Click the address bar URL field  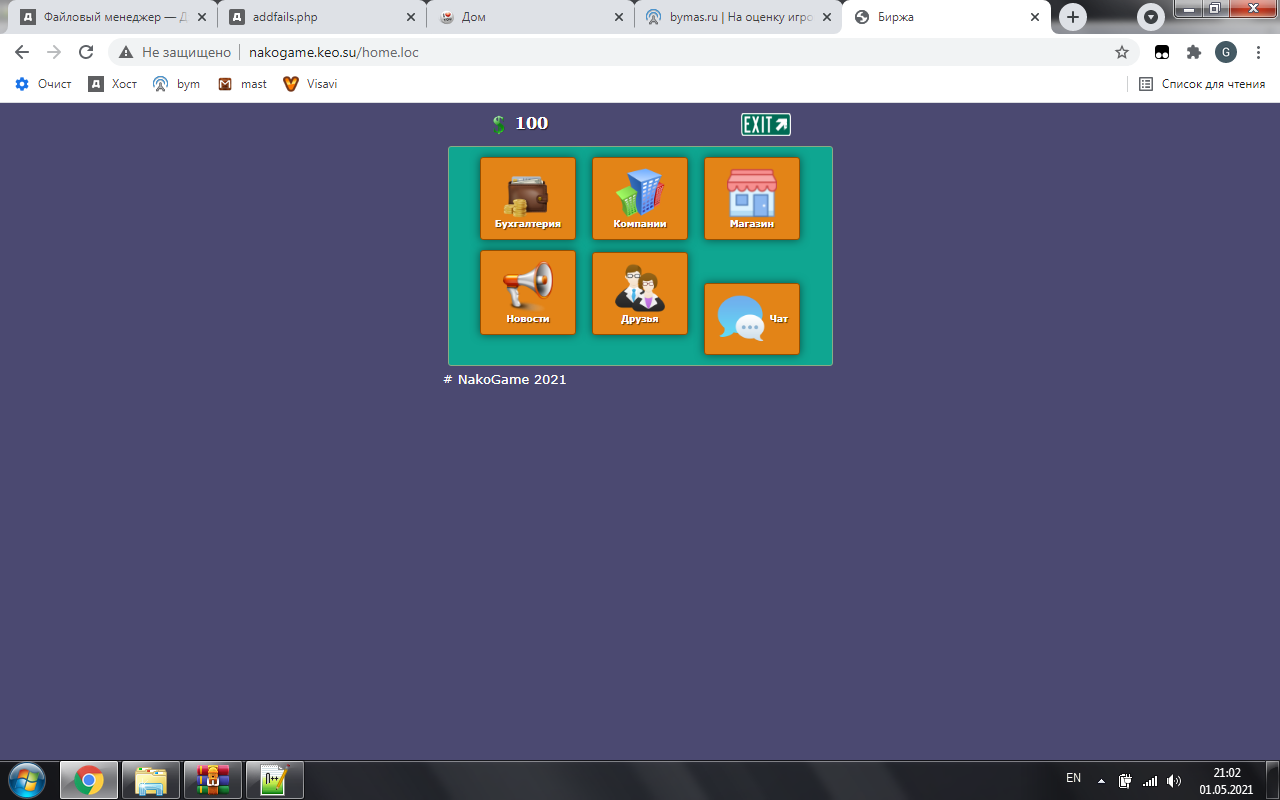click(600, 52)
